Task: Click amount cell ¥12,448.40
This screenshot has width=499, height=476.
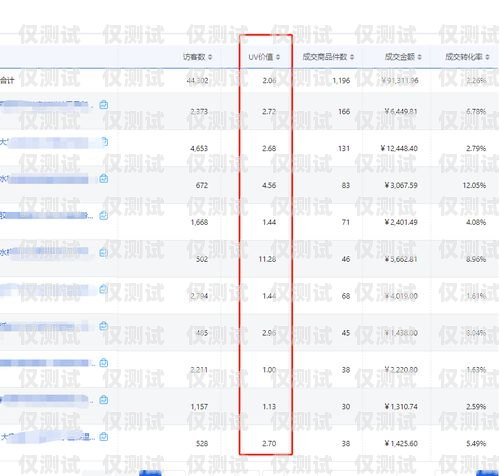Action: click(x=399, y=148)
